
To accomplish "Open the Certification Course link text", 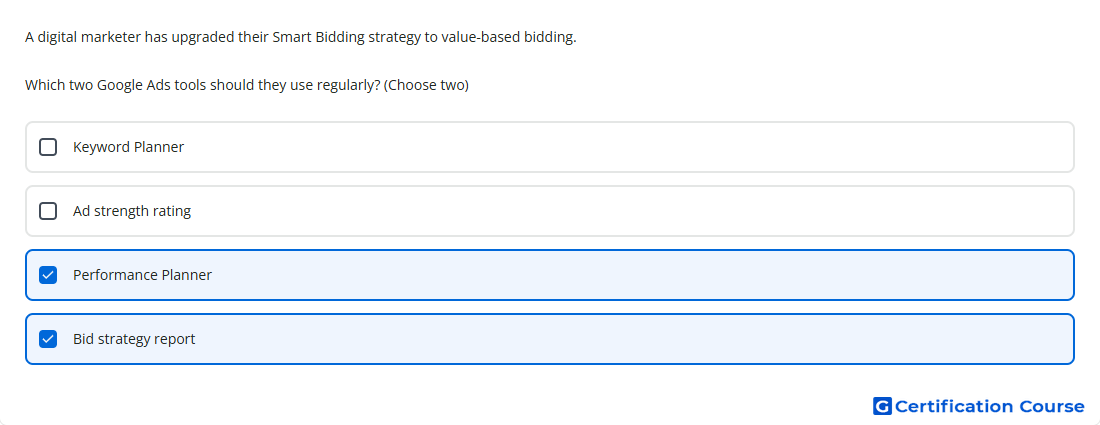I will 990,407.
